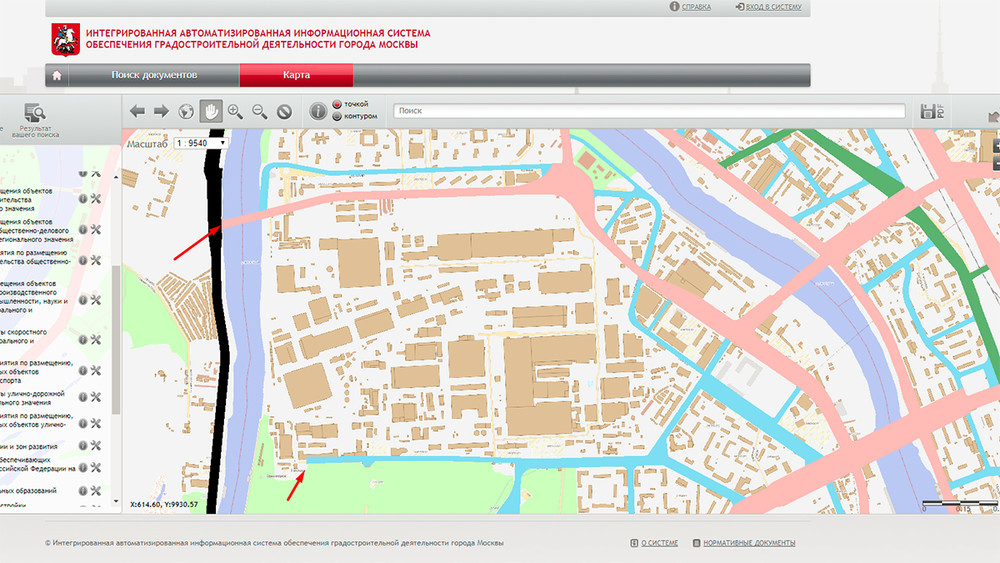1000x563 pixels.
Task: Open НОРМАТИВНЫЕ ДОКУМЕНТЫ link
Action: 749,543
